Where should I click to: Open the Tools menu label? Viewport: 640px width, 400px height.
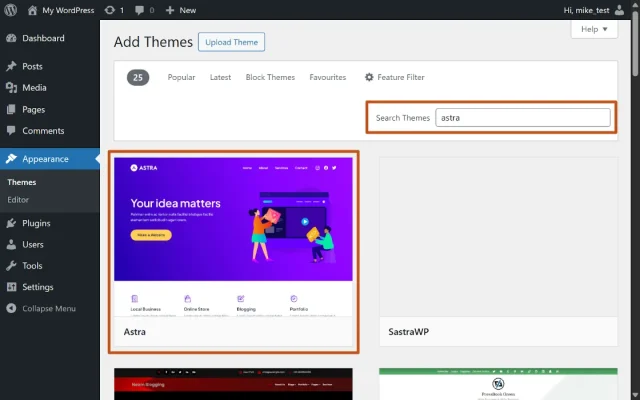(x=32, y=265)
